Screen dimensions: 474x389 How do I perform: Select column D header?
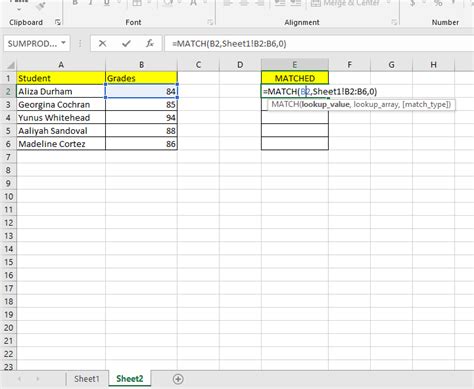coord(240,65)
